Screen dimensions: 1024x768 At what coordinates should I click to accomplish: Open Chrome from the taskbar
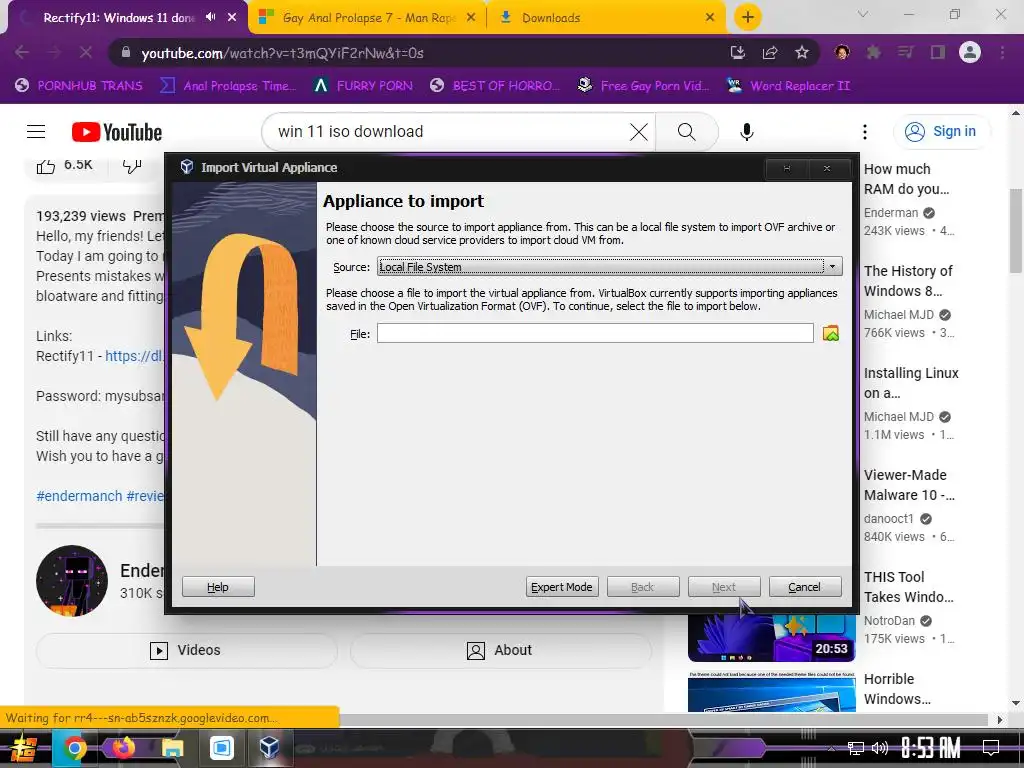(74, 748)
